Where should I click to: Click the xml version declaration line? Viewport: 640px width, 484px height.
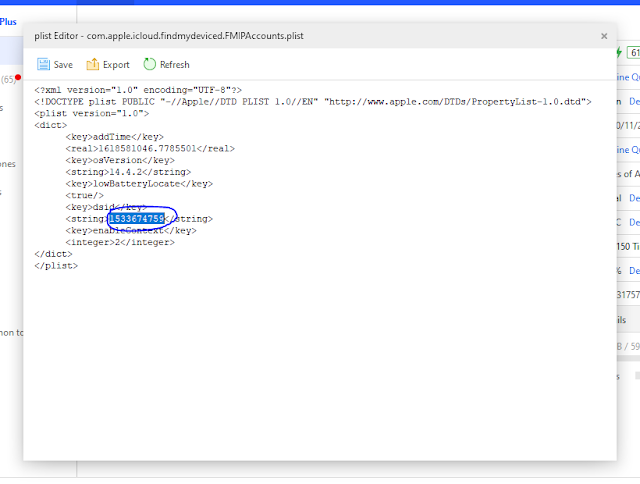[x=138, y=90]
